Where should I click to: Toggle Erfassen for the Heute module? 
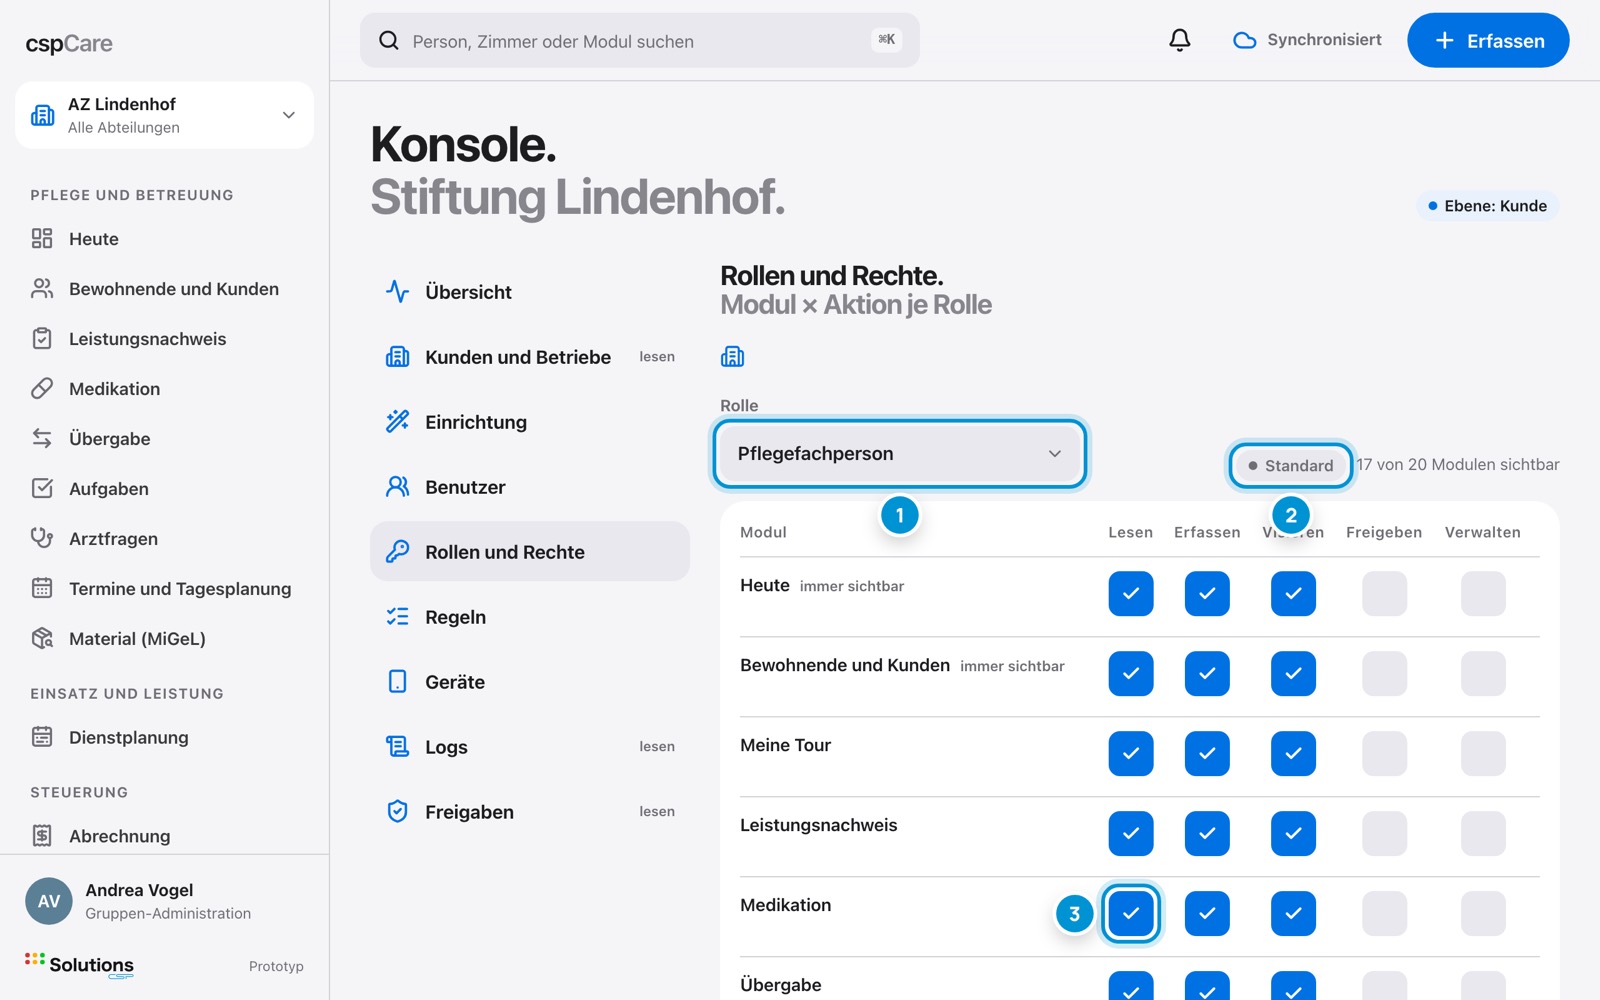click(1207, 593)
